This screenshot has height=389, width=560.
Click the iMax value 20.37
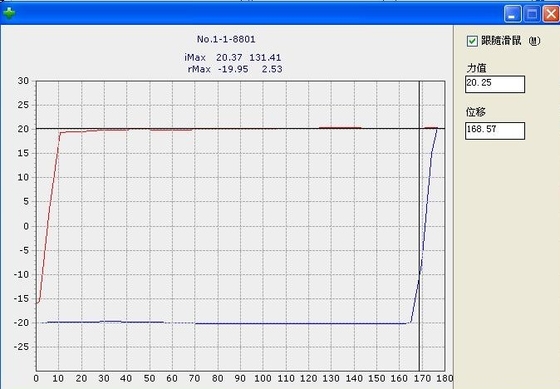pos(229,58)
